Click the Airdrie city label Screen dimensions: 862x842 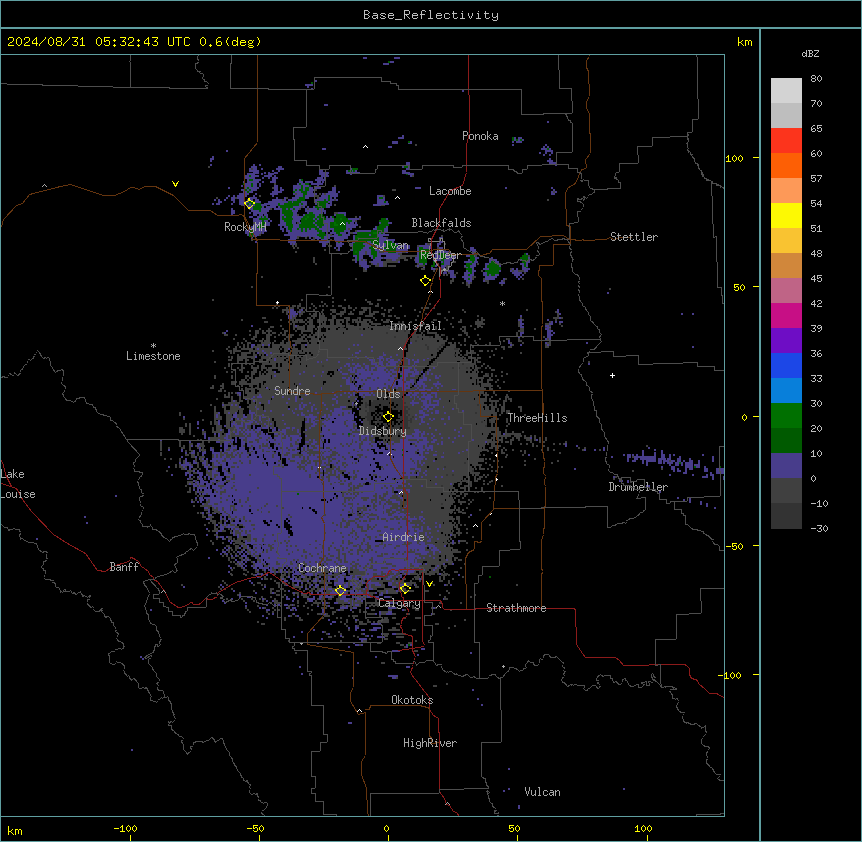click(x=404, y=537)
